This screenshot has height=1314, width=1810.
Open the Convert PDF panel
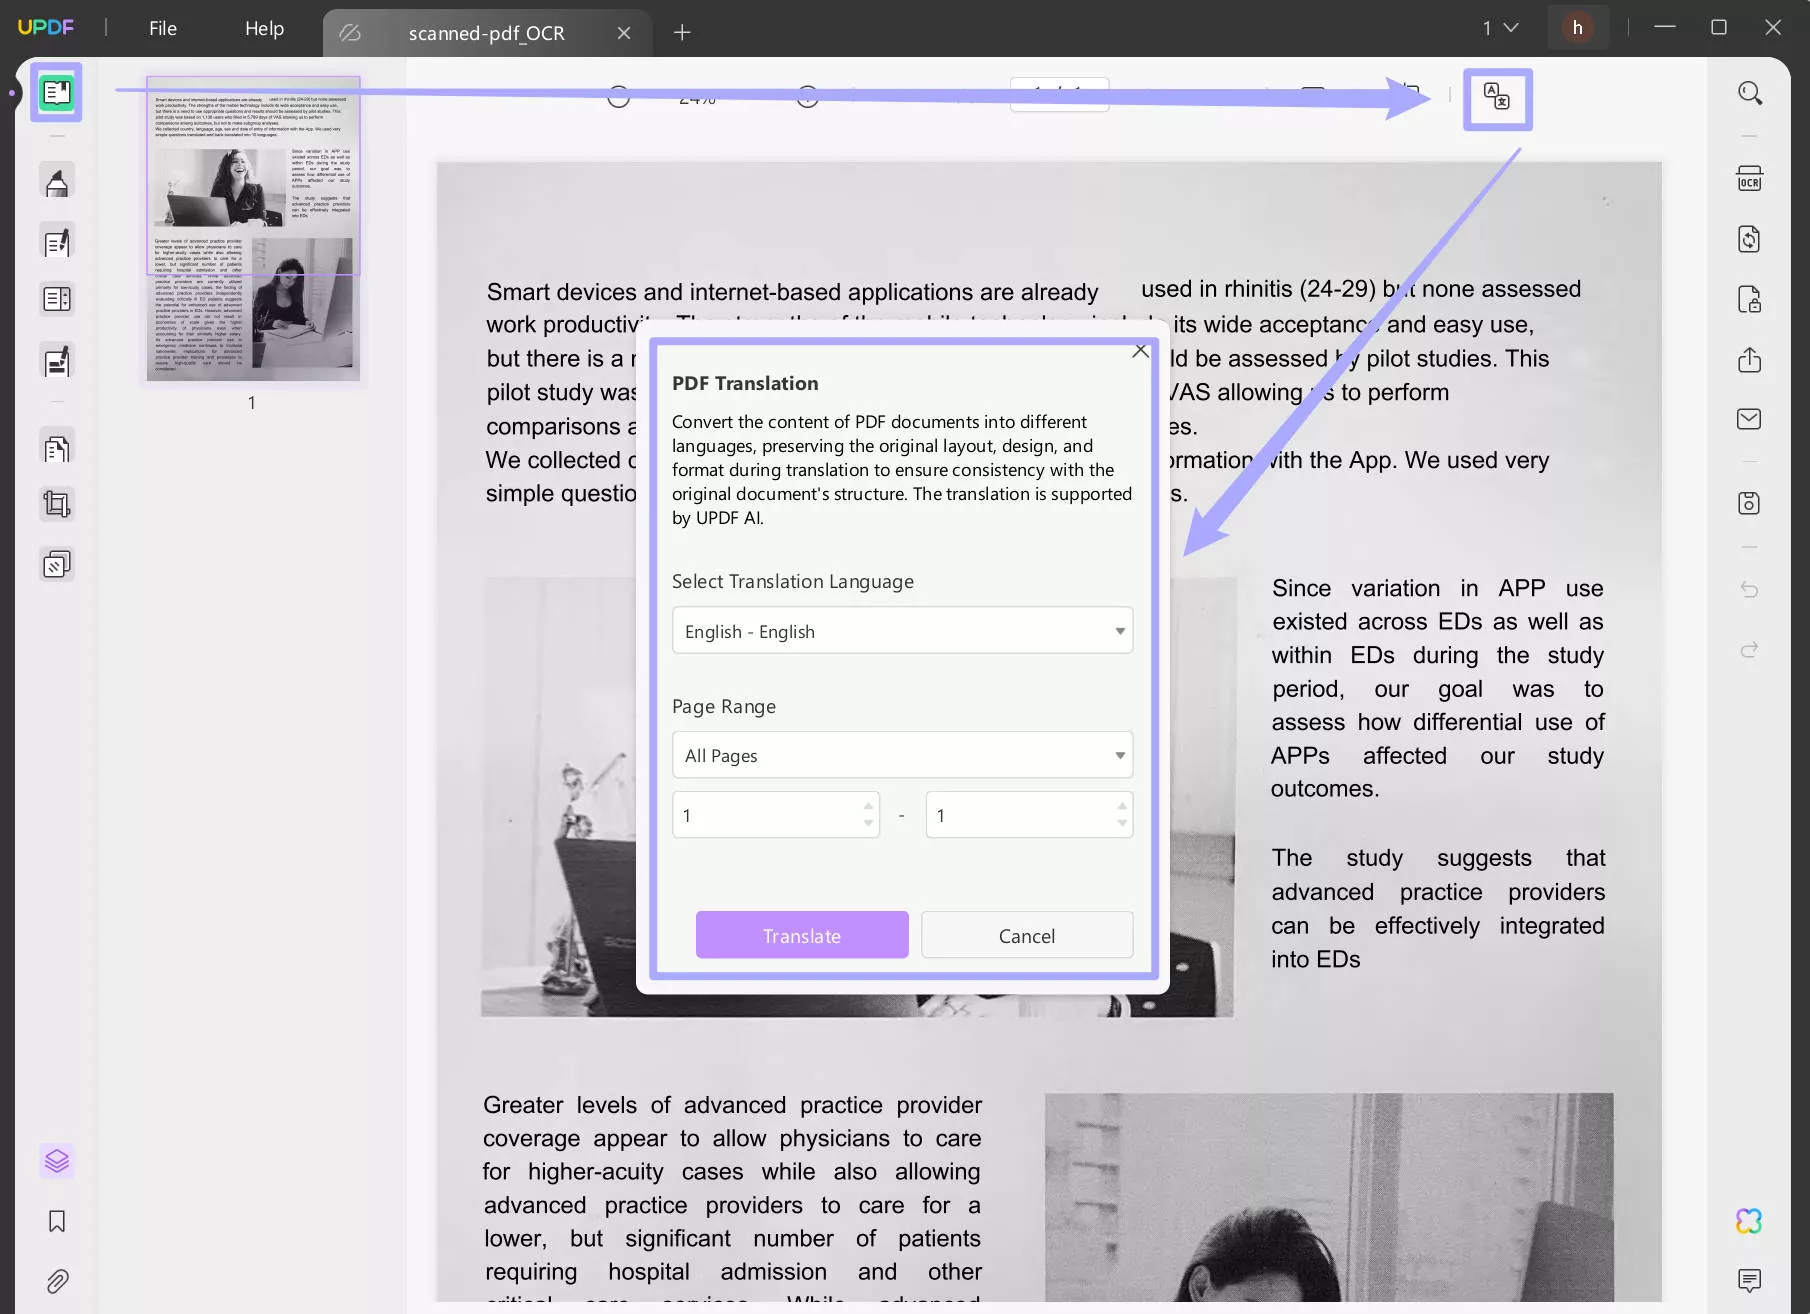point(1750,239)
